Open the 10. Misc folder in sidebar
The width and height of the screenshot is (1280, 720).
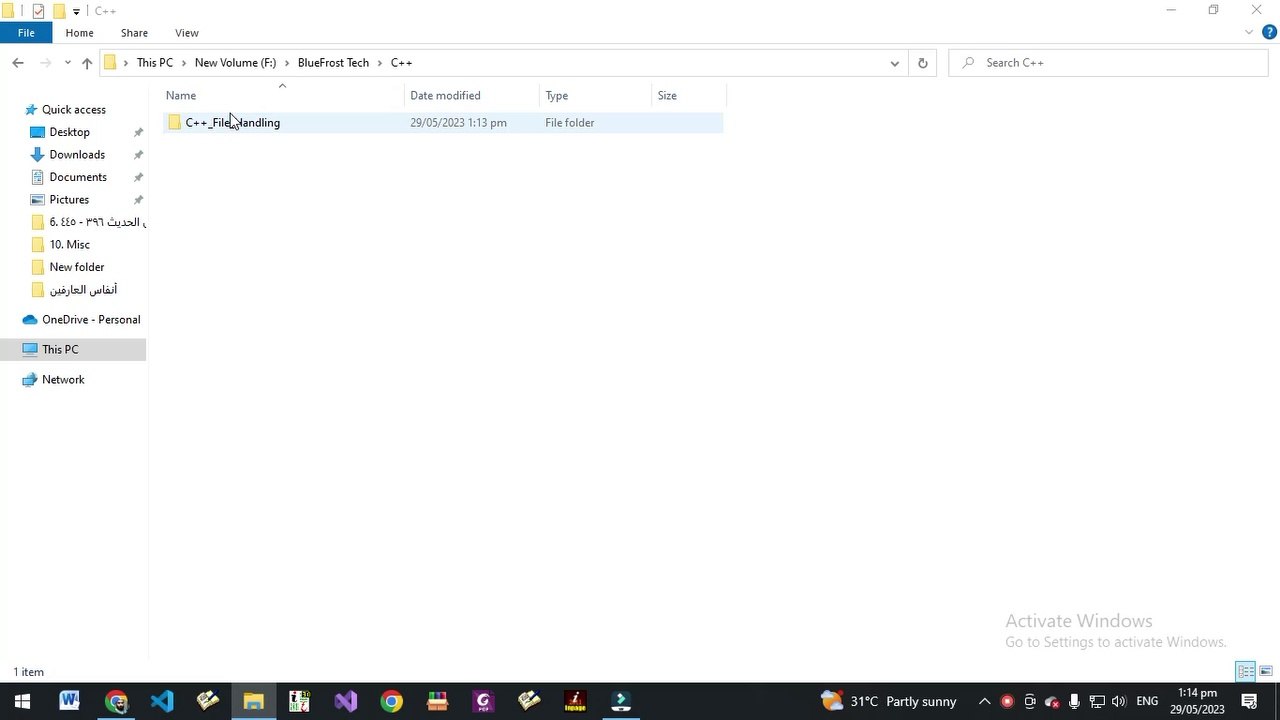(x=69, y=244)
